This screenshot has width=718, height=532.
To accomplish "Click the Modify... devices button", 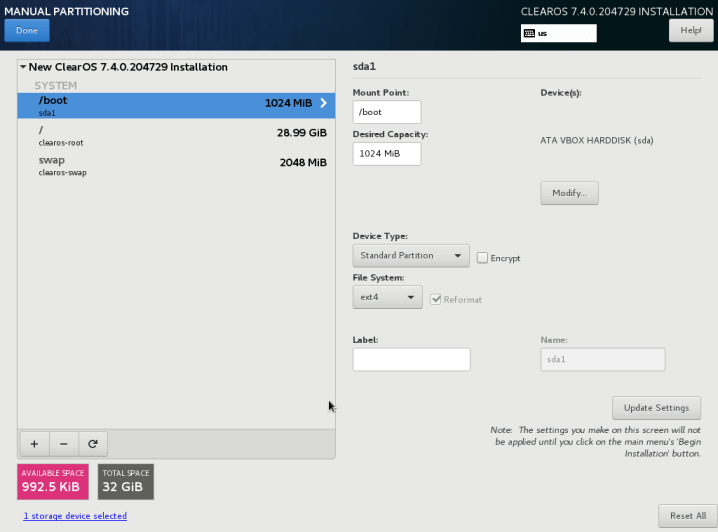I will (569, 193).
